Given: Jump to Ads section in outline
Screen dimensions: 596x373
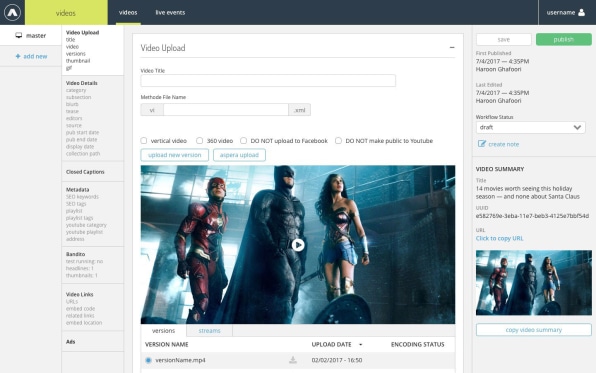Looking at the screenshot, I should 70,341.
